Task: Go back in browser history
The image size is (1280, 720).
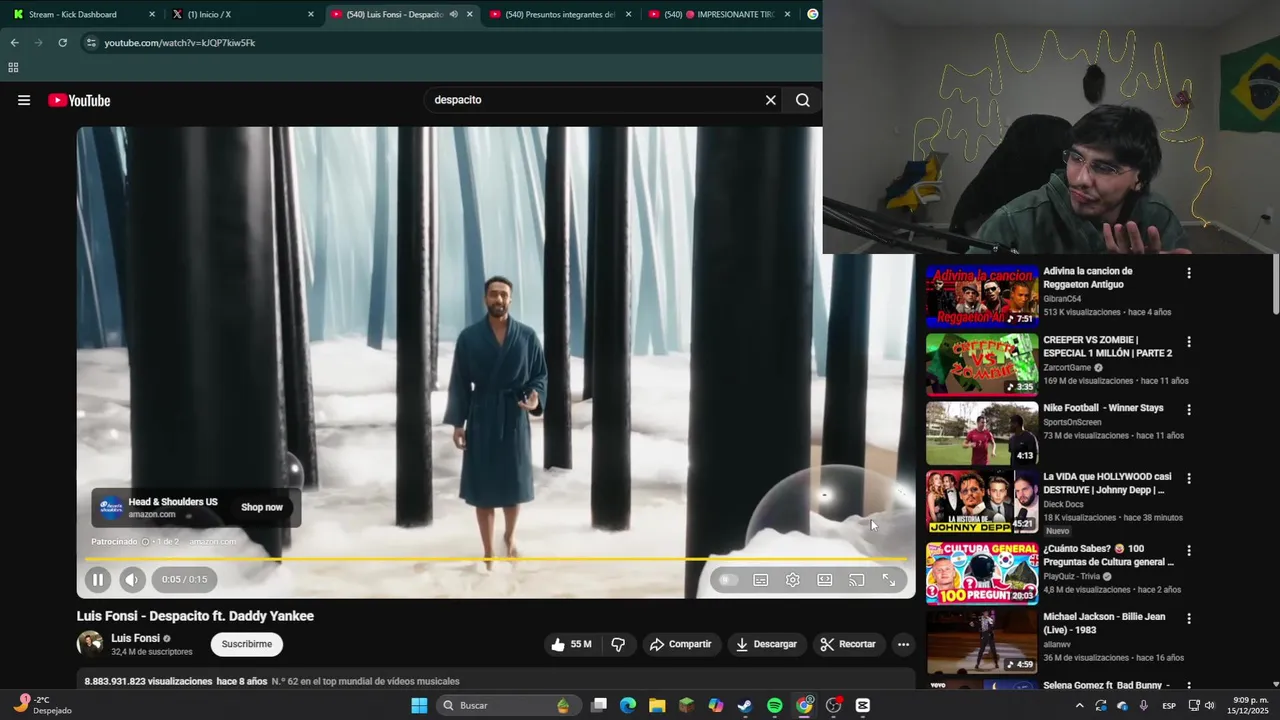Action: point(14,43)
